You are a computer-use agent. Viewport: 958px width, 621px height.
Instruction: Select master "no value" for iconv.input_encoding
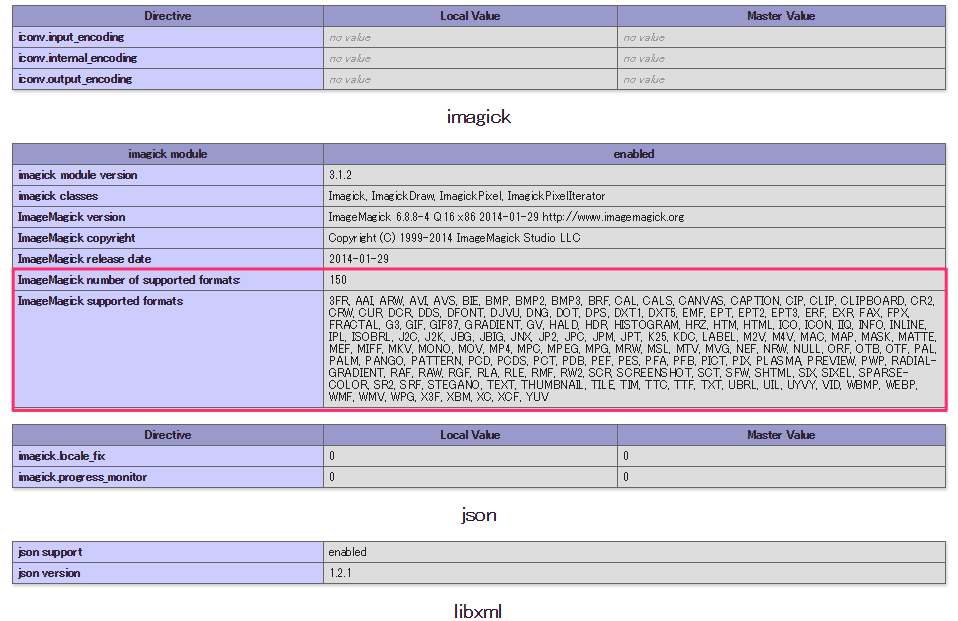pos(644,38)
